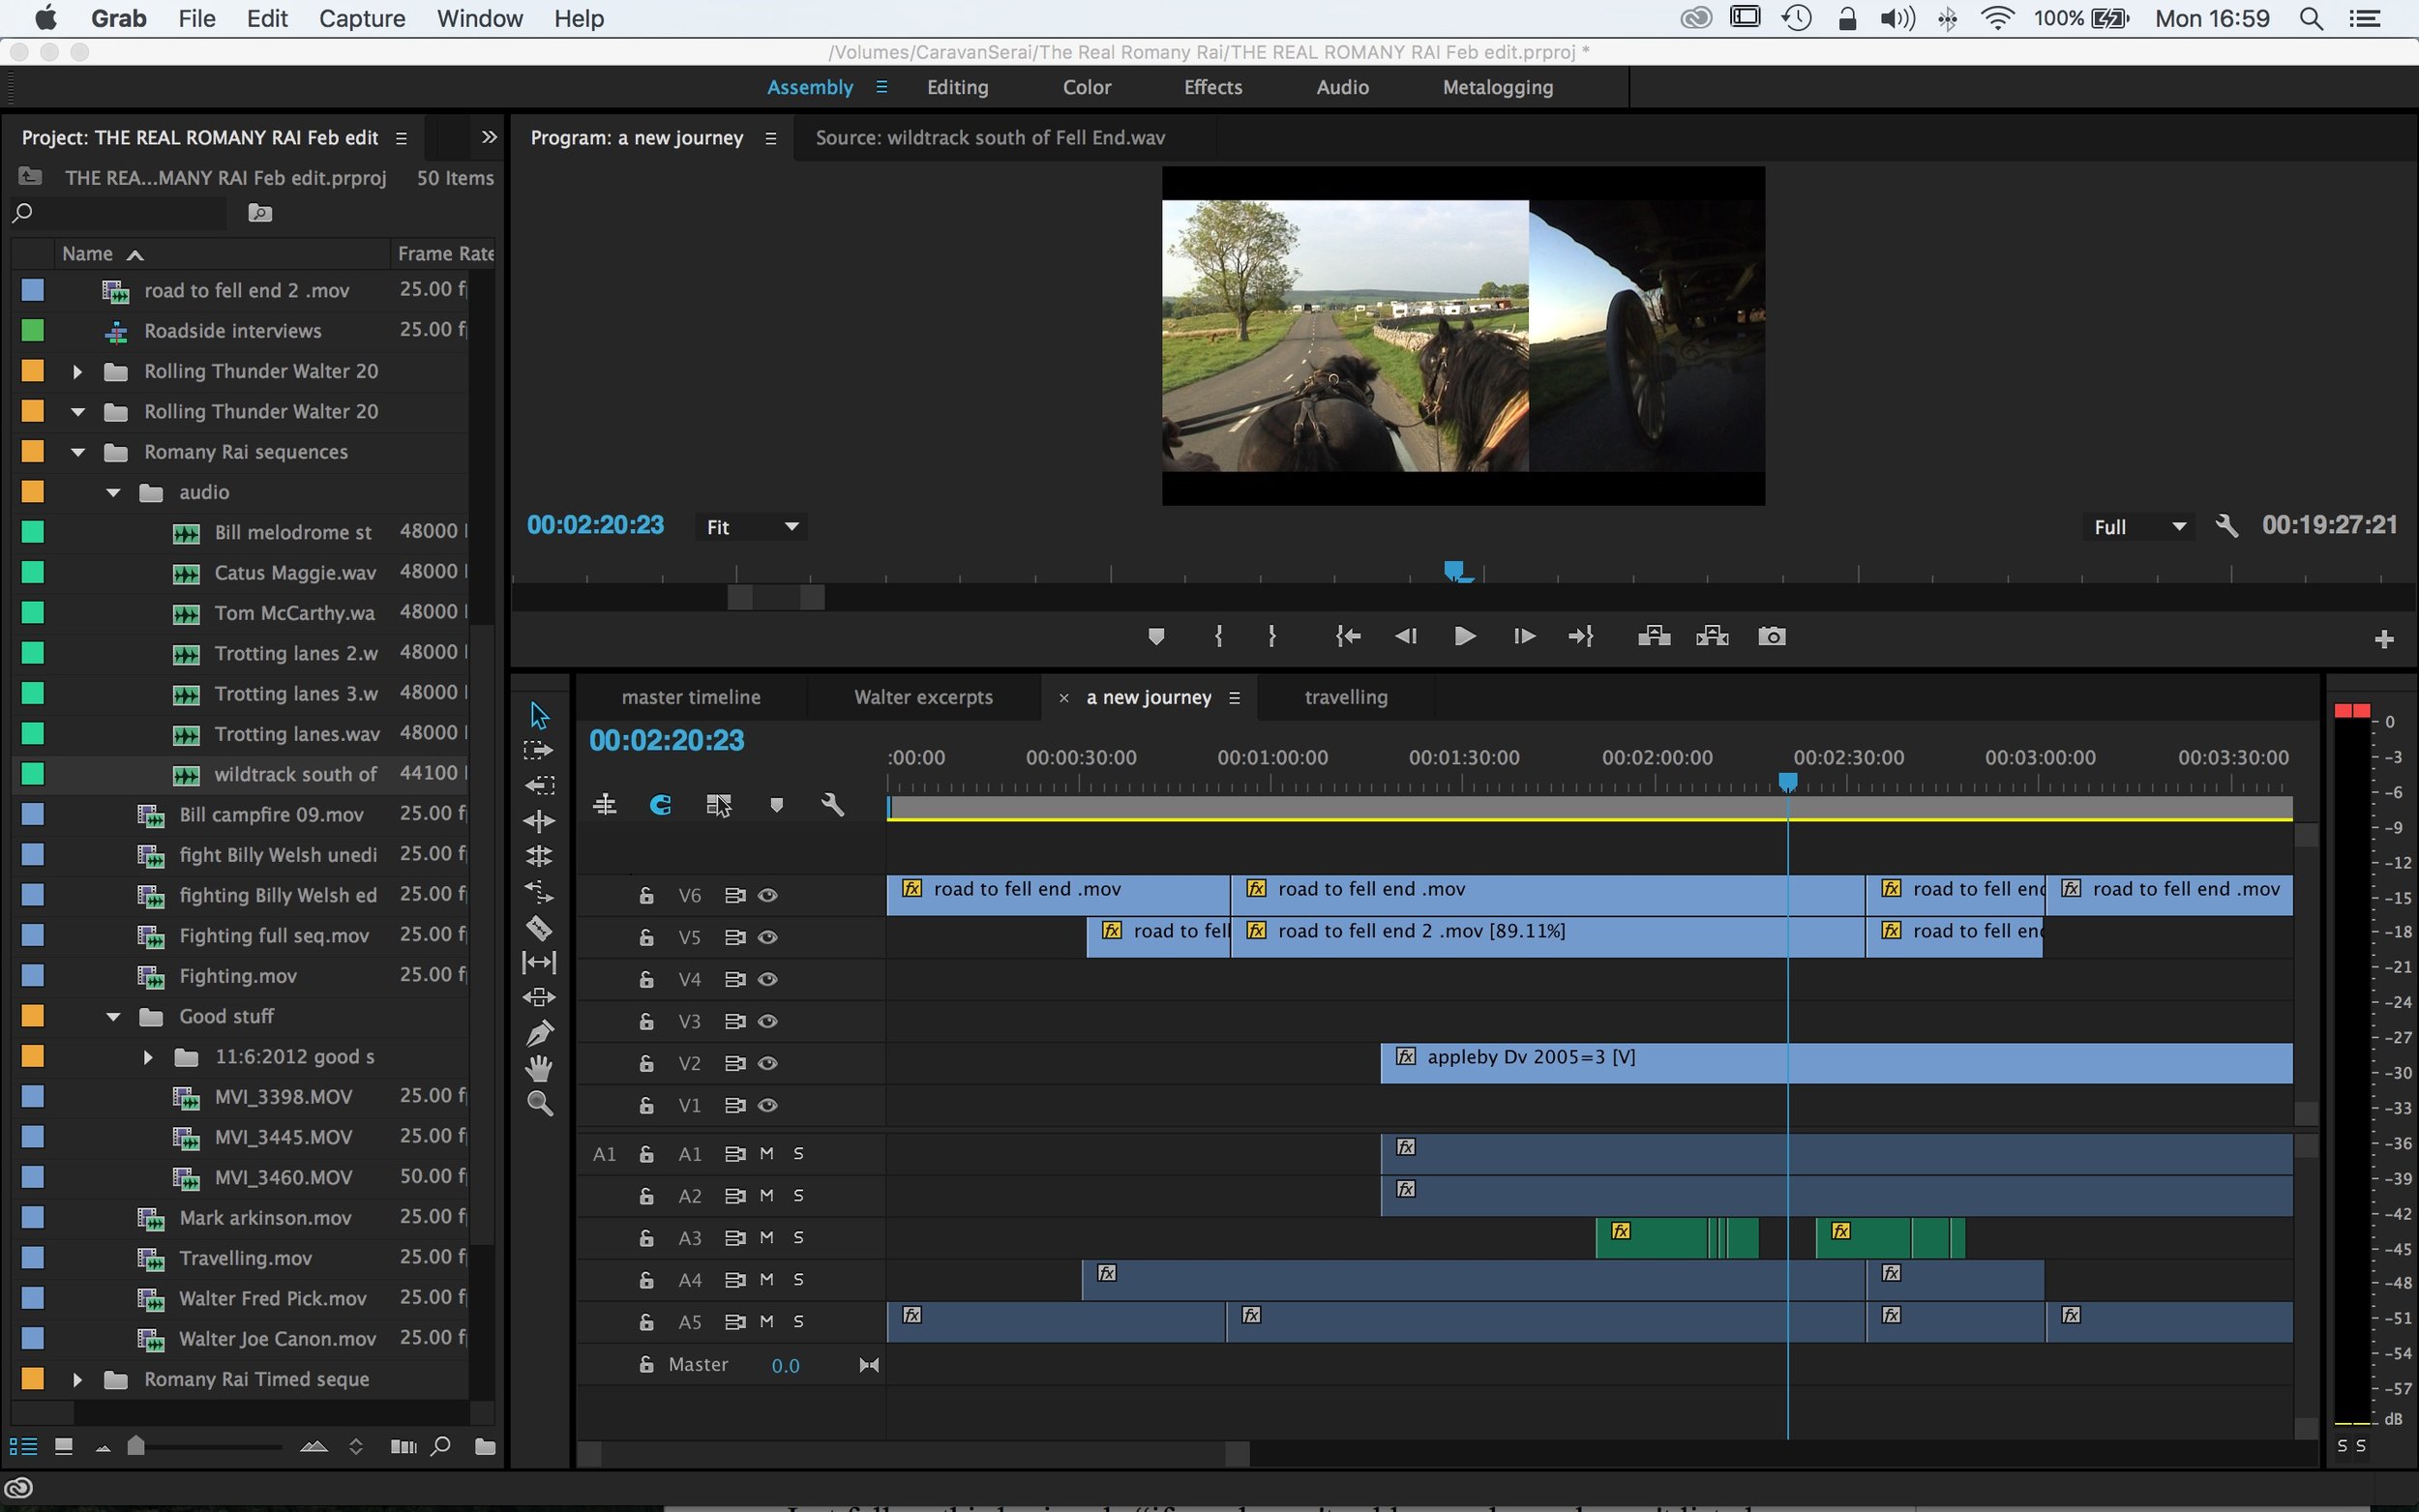Toggle Snap in the timeline
The image size is (2419, 1512).
tap(660, 805)
